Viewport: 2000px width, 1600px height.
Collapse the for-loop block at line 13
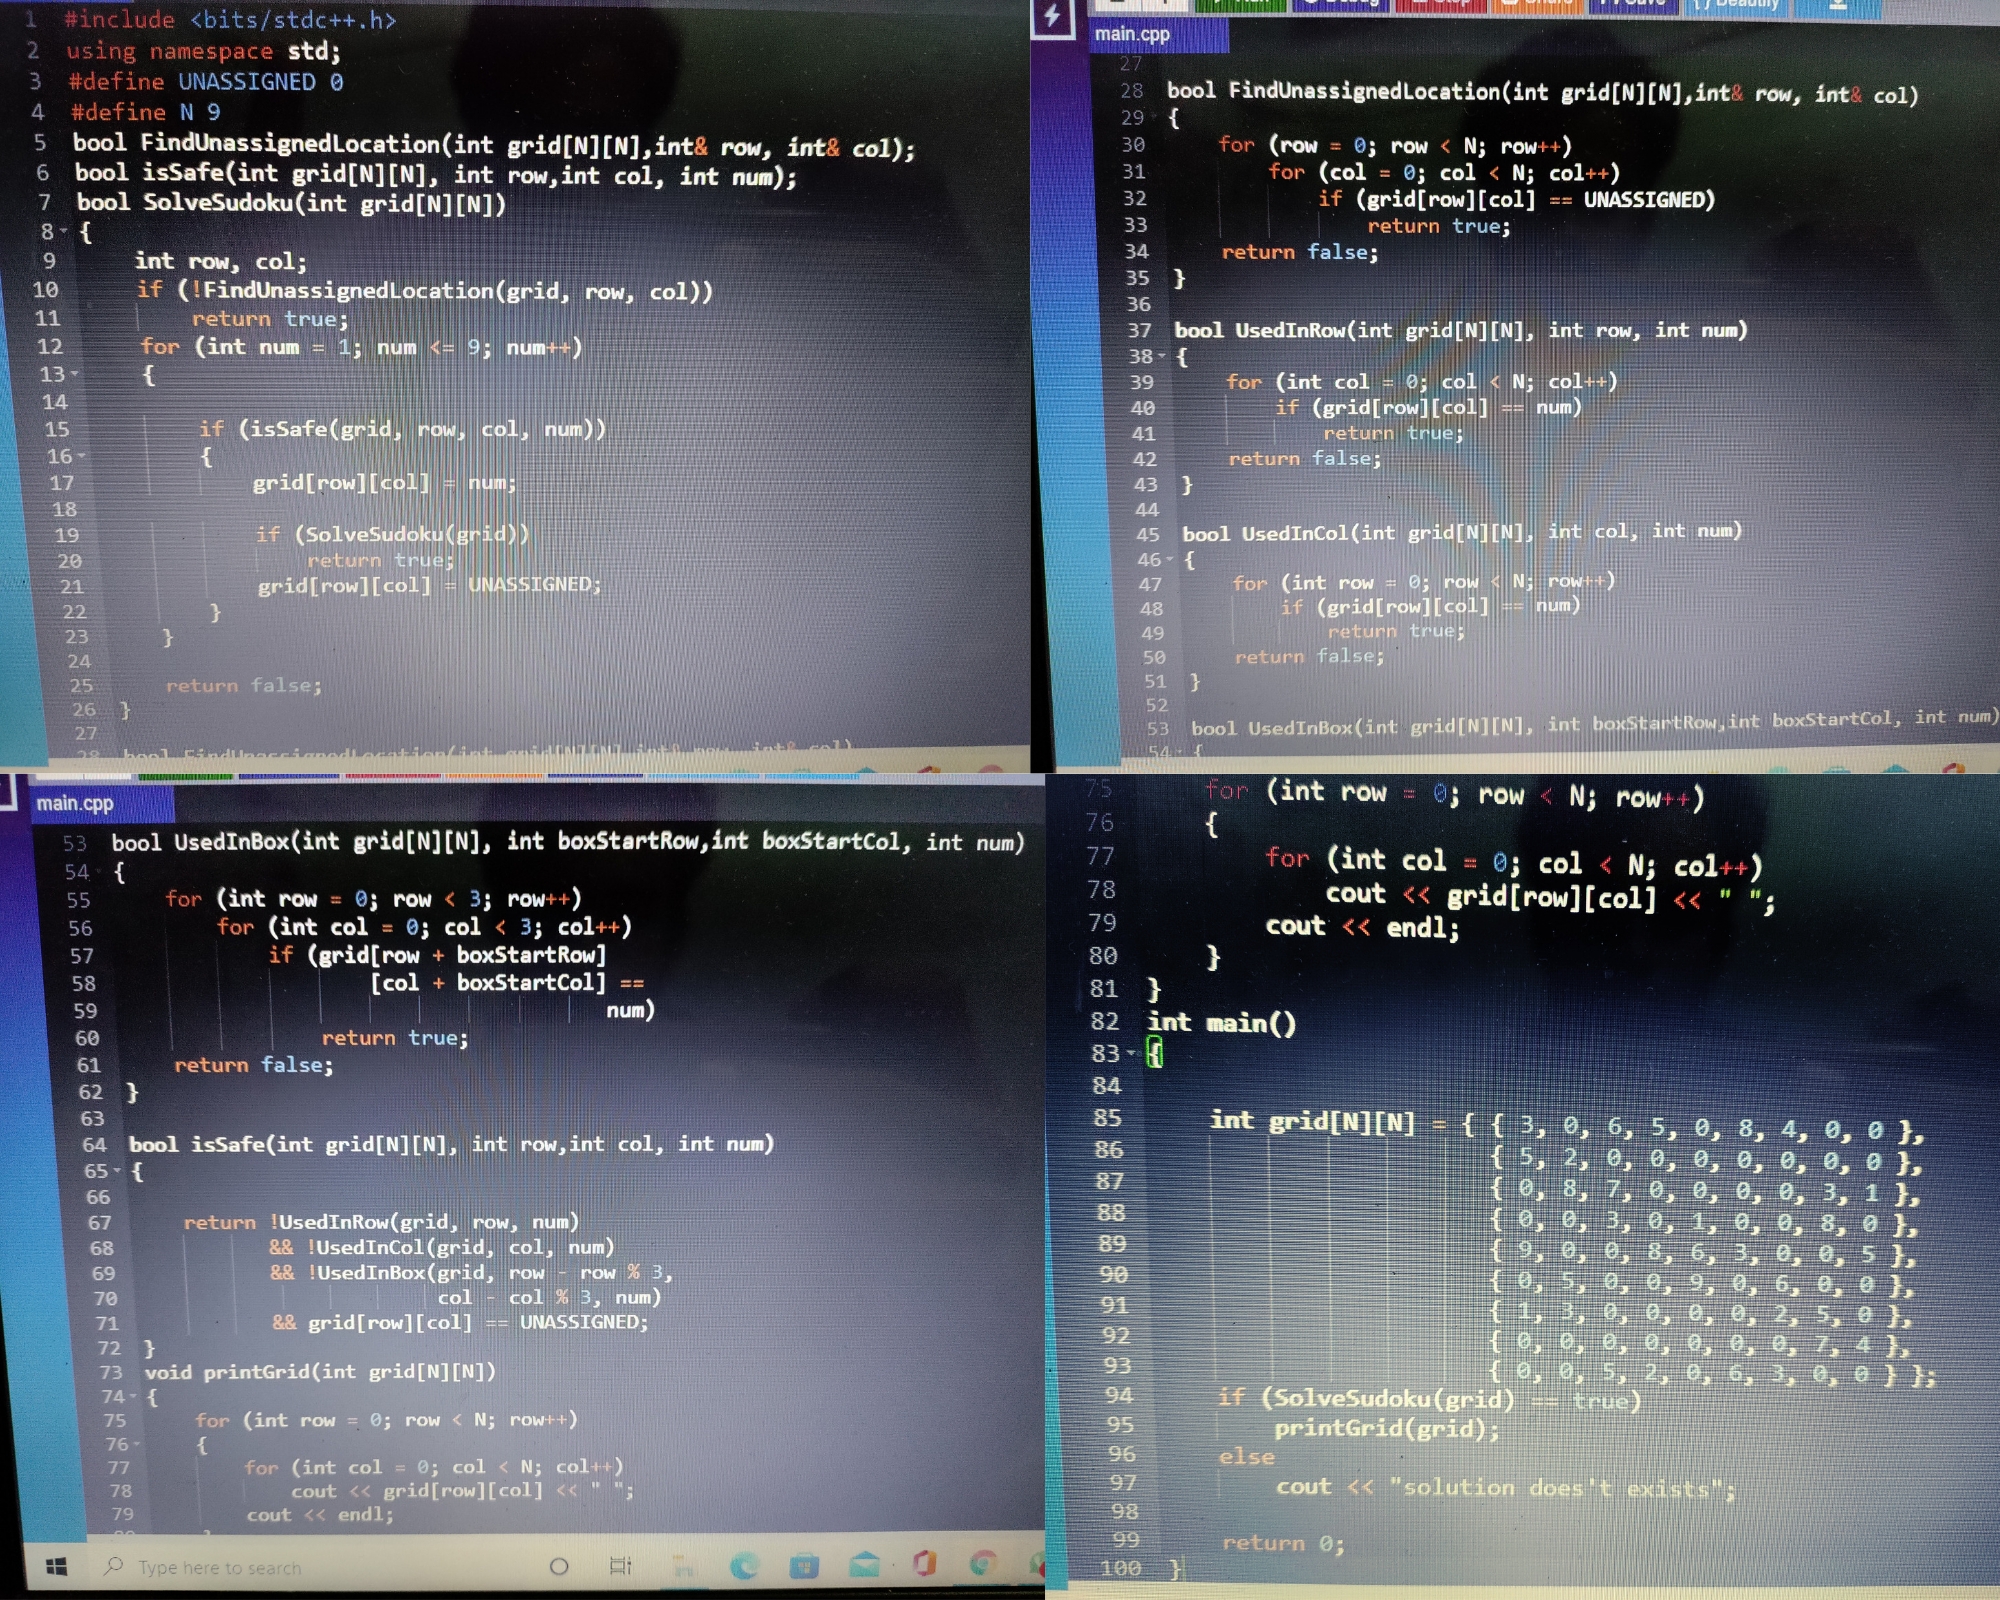coord(74,375)
